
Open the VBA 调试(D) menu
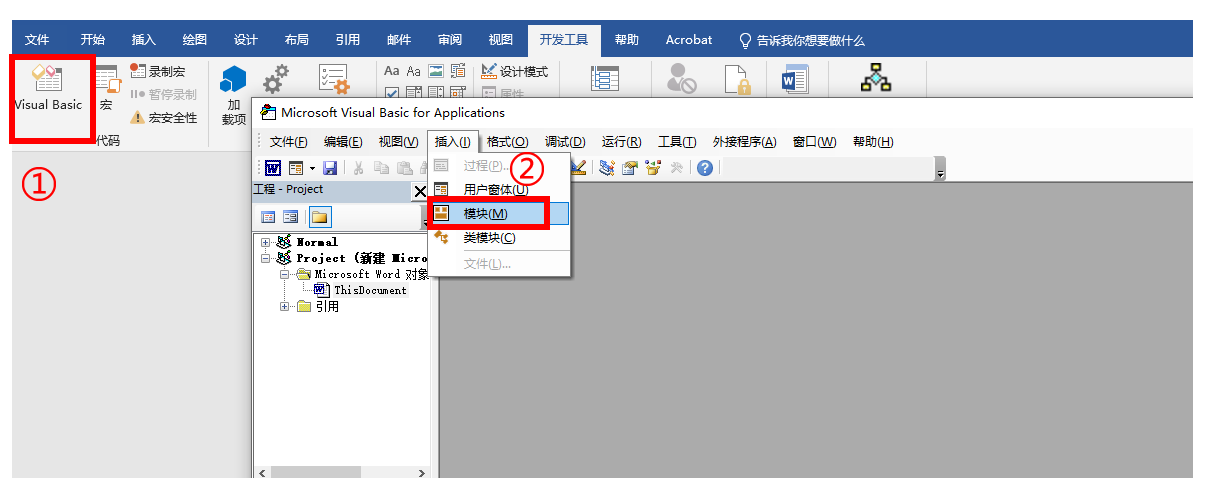(565, 142)
